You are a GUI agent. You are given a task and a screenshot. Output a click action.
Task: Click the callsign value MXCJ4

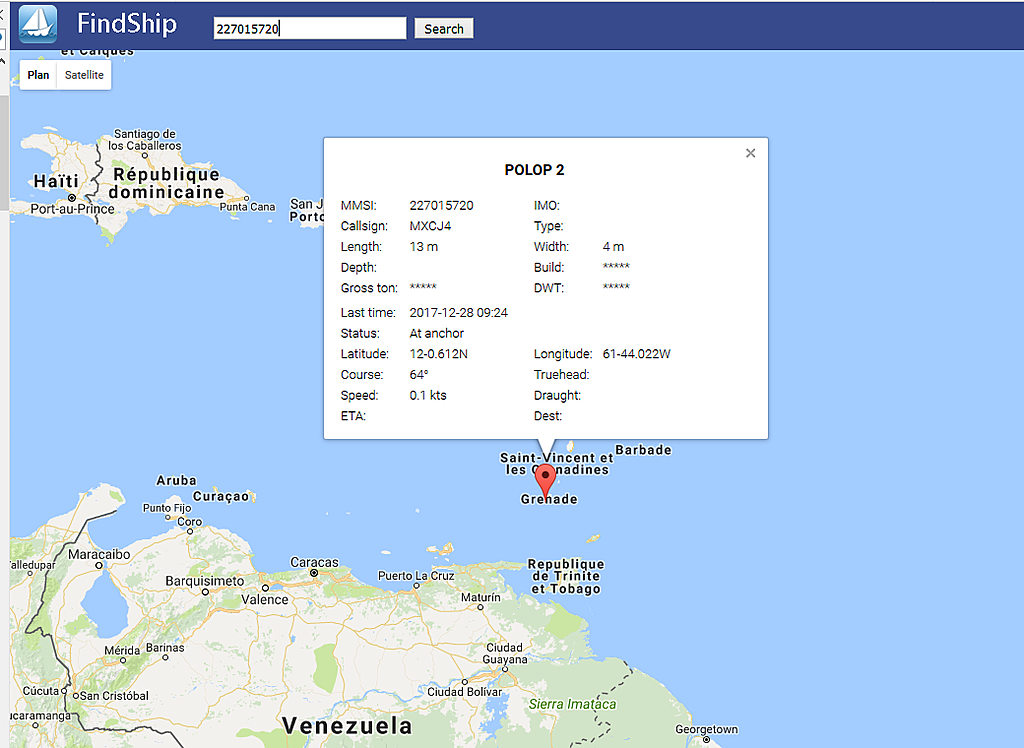point(430,226)
